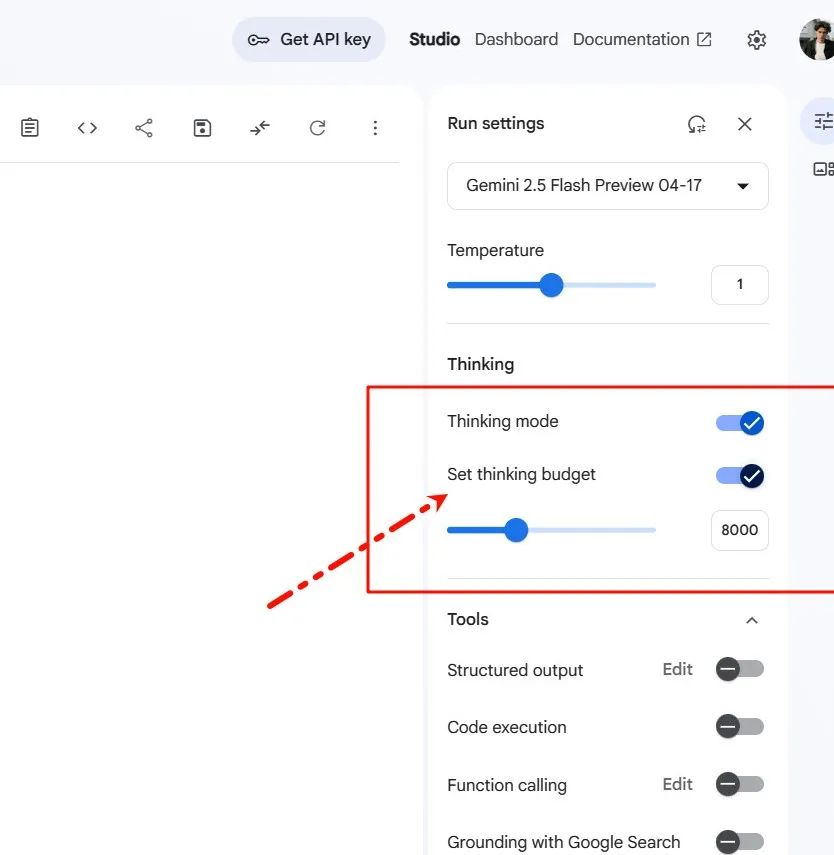The height and width of the screenshot is (855, 834).
Task: Open the three-dot more options menu
Action: pyautogui.click(x=375, y=128)
